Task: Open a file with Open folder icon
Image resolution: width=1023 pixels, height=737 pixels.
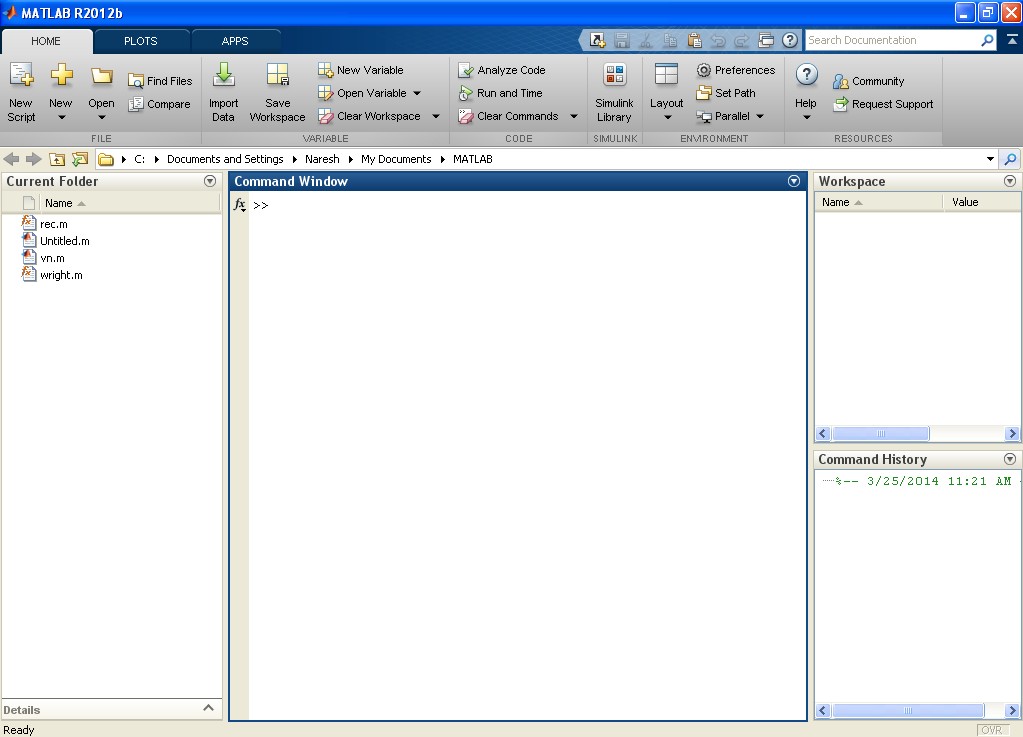Action: pos(101,77)
